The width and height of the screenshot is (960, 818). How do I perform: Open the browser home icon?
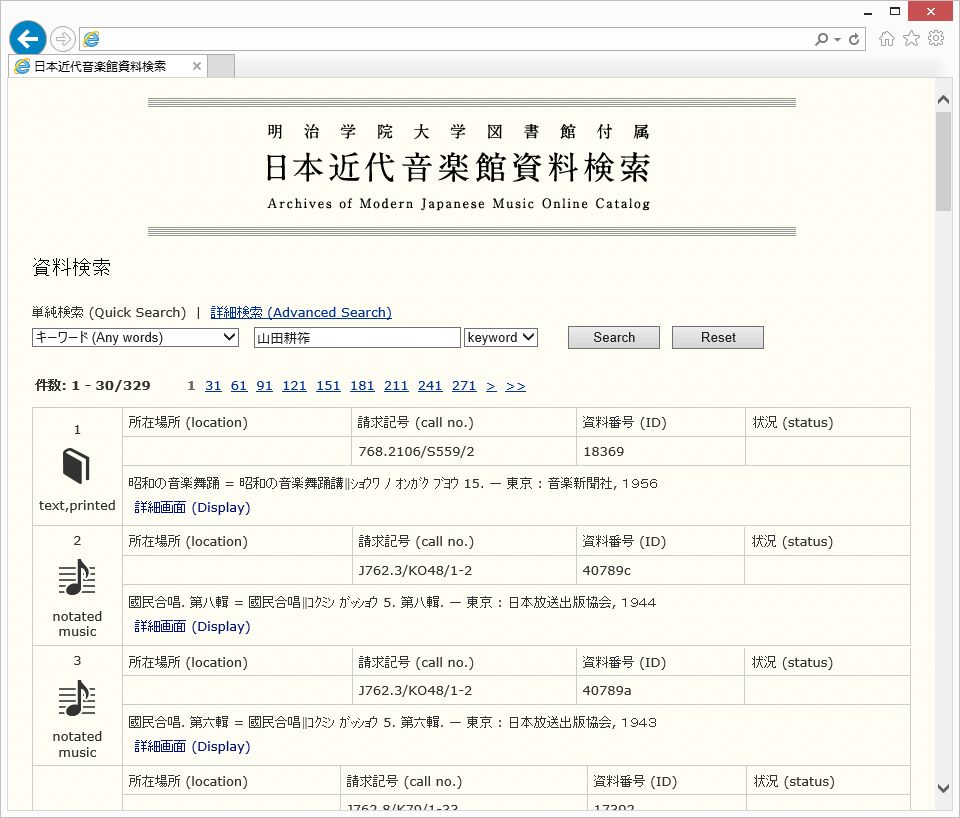click(886, 39)
